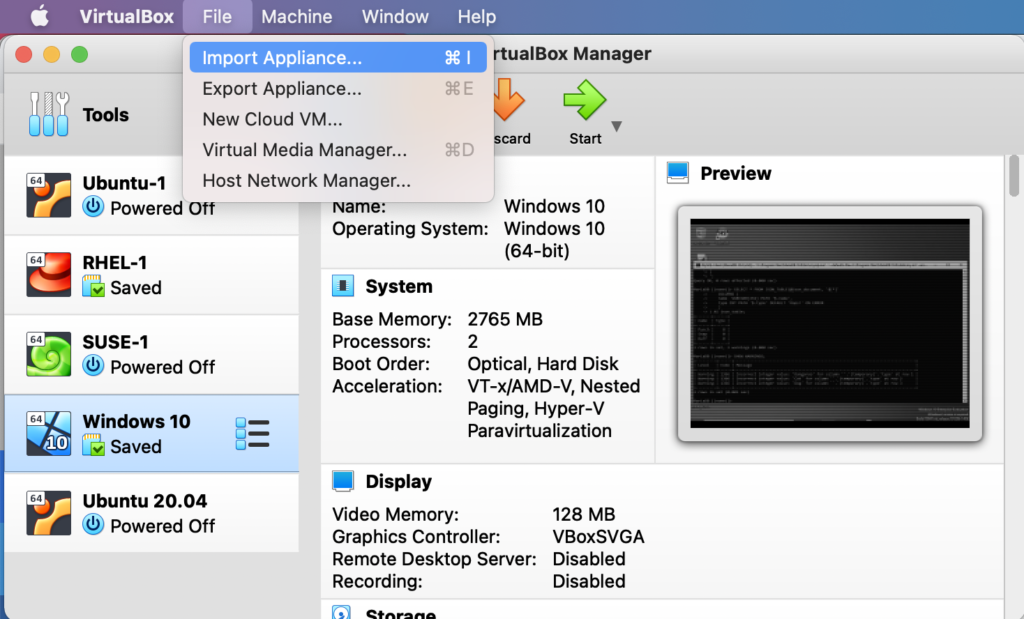Click Ubuntu 20.04 Powered Off status icon
Screen dimensions: 1024x619
93,524
